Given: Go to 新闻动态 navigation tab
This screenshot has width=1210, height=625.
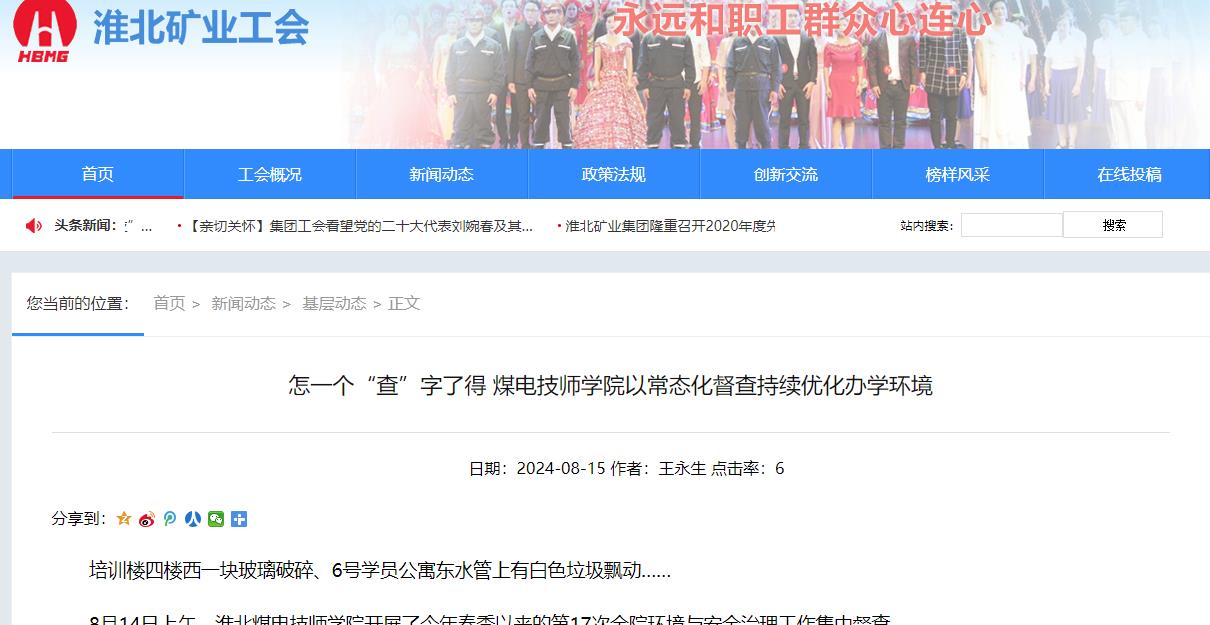Looking at the screenshot, I should point(442,174).
